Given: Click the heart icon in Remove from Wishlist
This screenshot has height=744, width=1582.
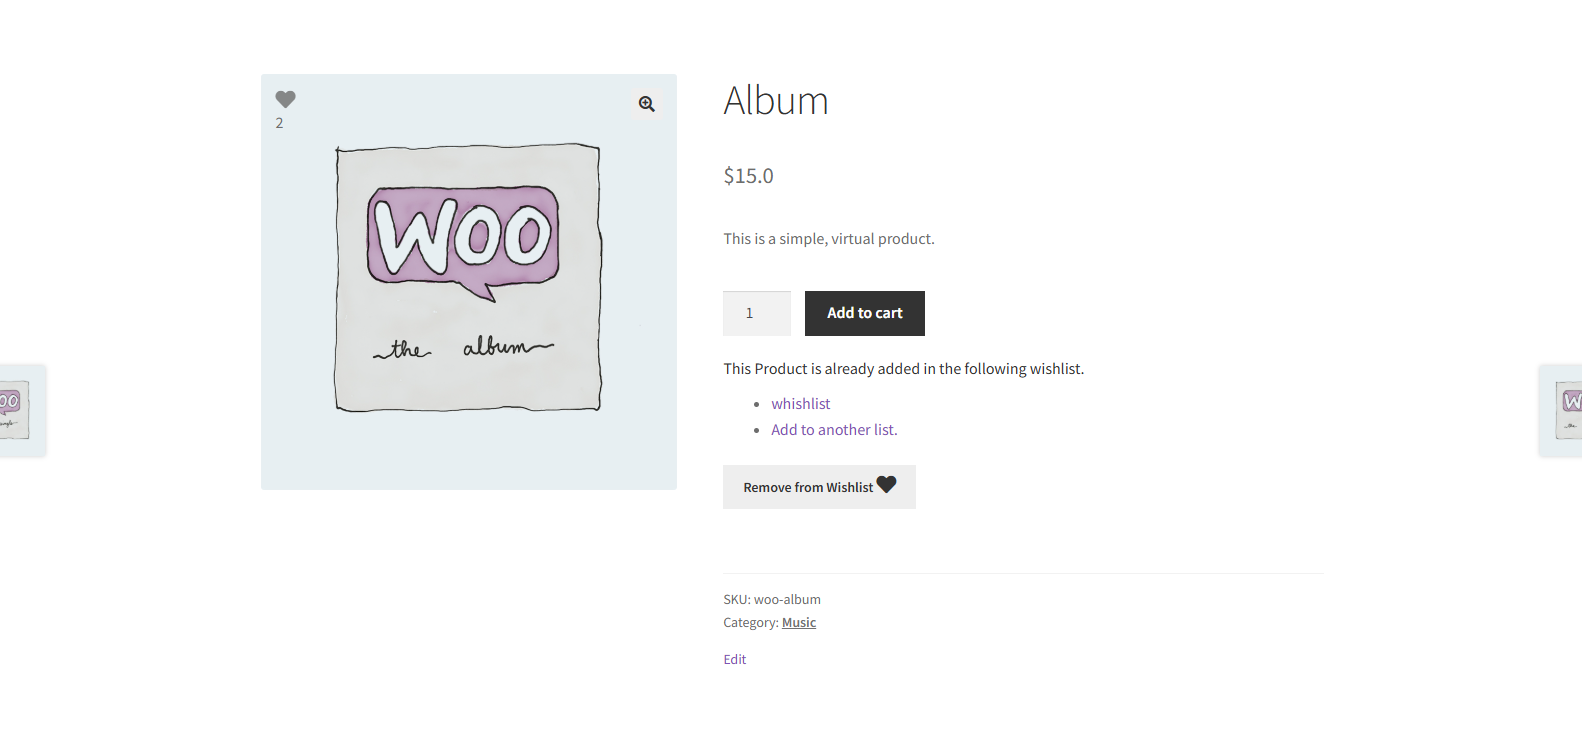Looking at the screenshot, I should (886, 485).
